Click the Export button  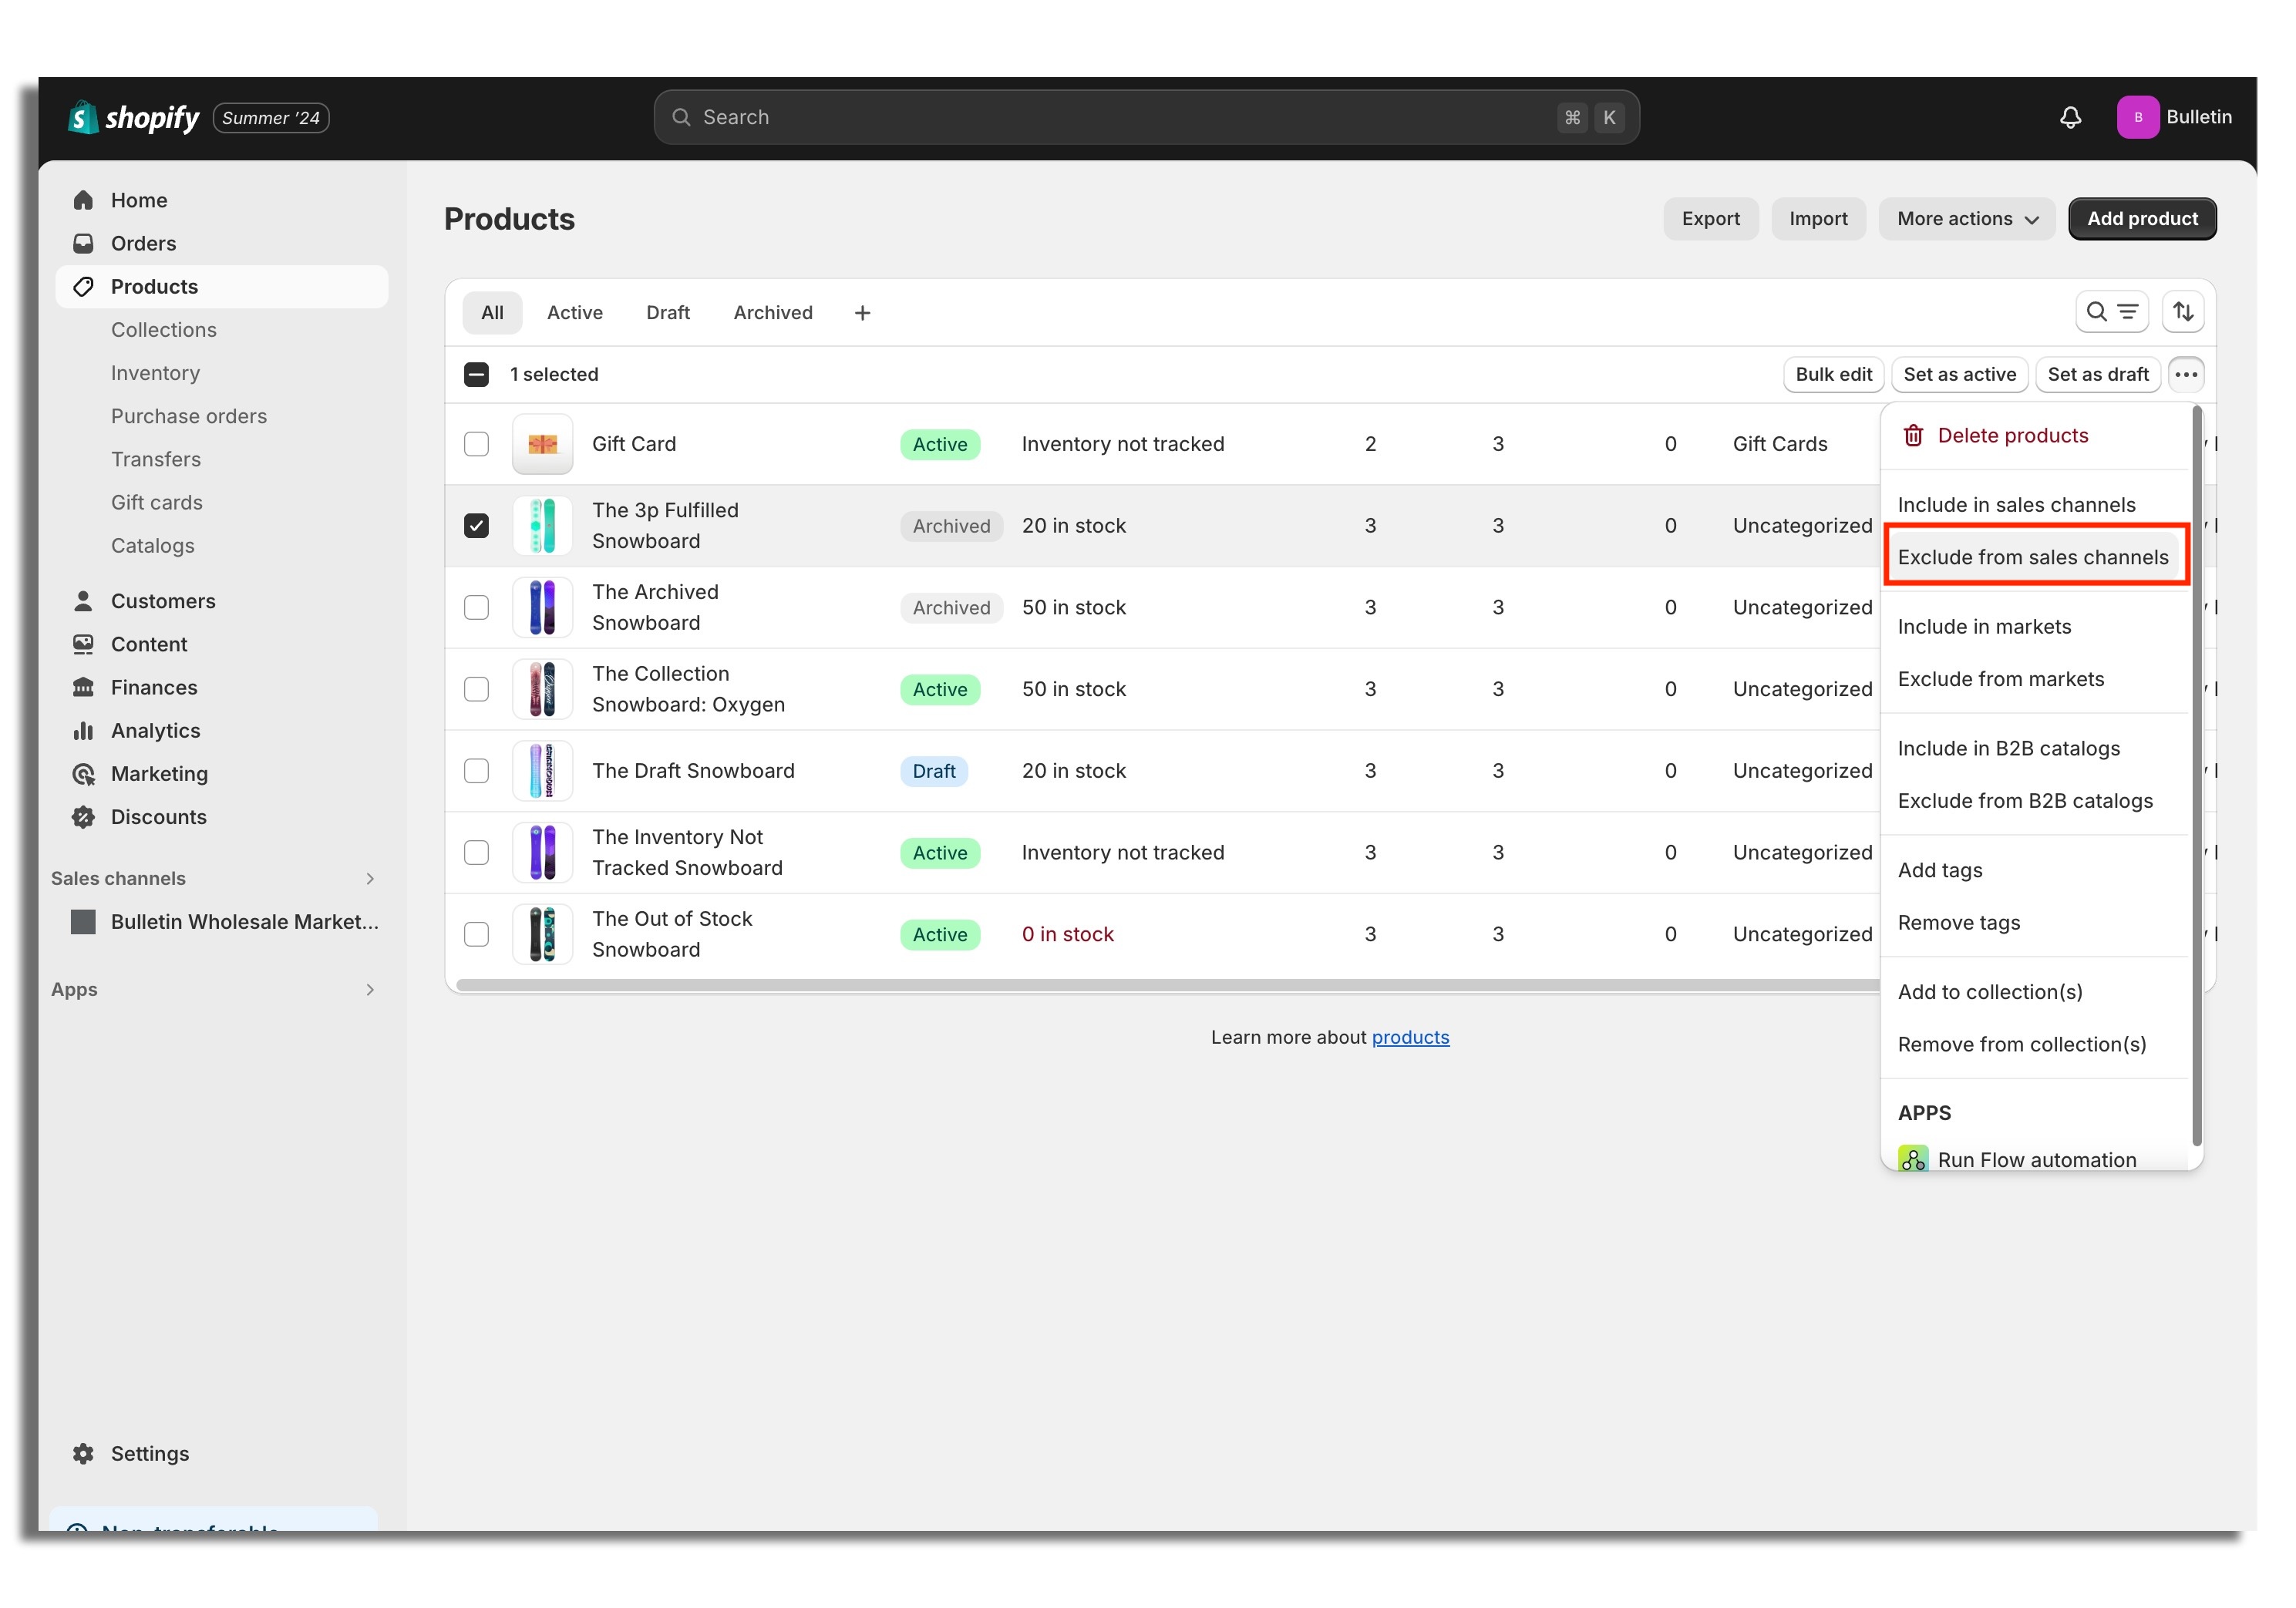click(1710, 219)
